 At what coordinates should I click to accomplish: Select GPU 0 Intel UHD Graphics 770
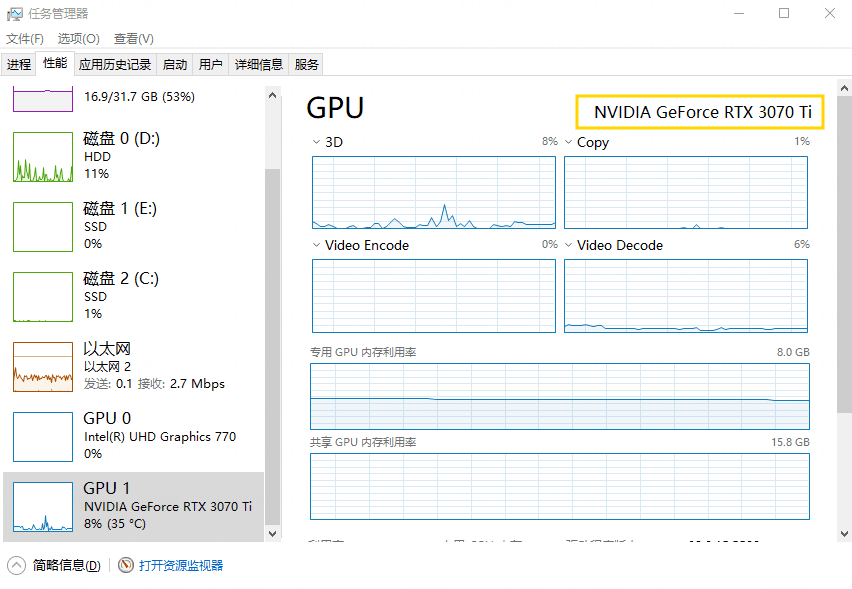134,437
